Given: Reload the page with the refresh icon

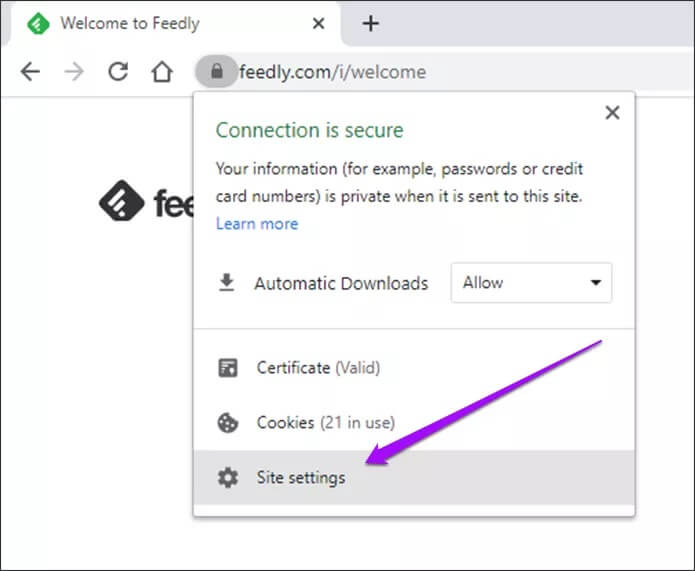Looking at the screenshot, I should pos(118,72).
